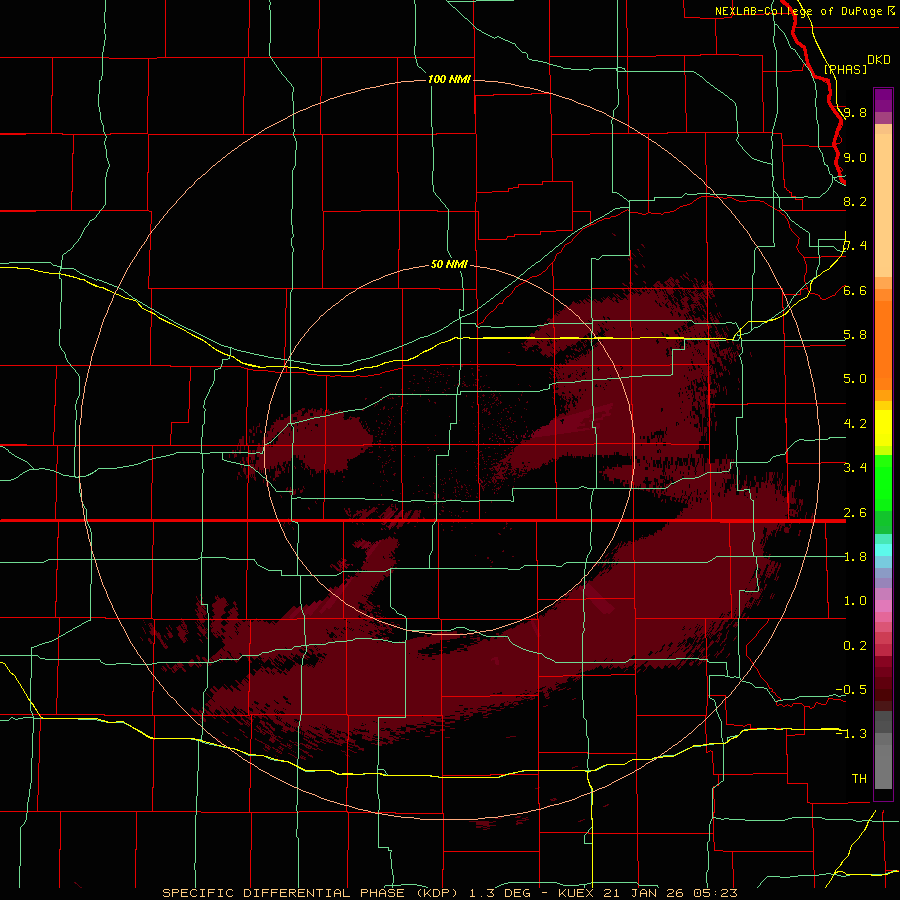Click the 1.3 DEG elevation angle text

tap(501, 893)
